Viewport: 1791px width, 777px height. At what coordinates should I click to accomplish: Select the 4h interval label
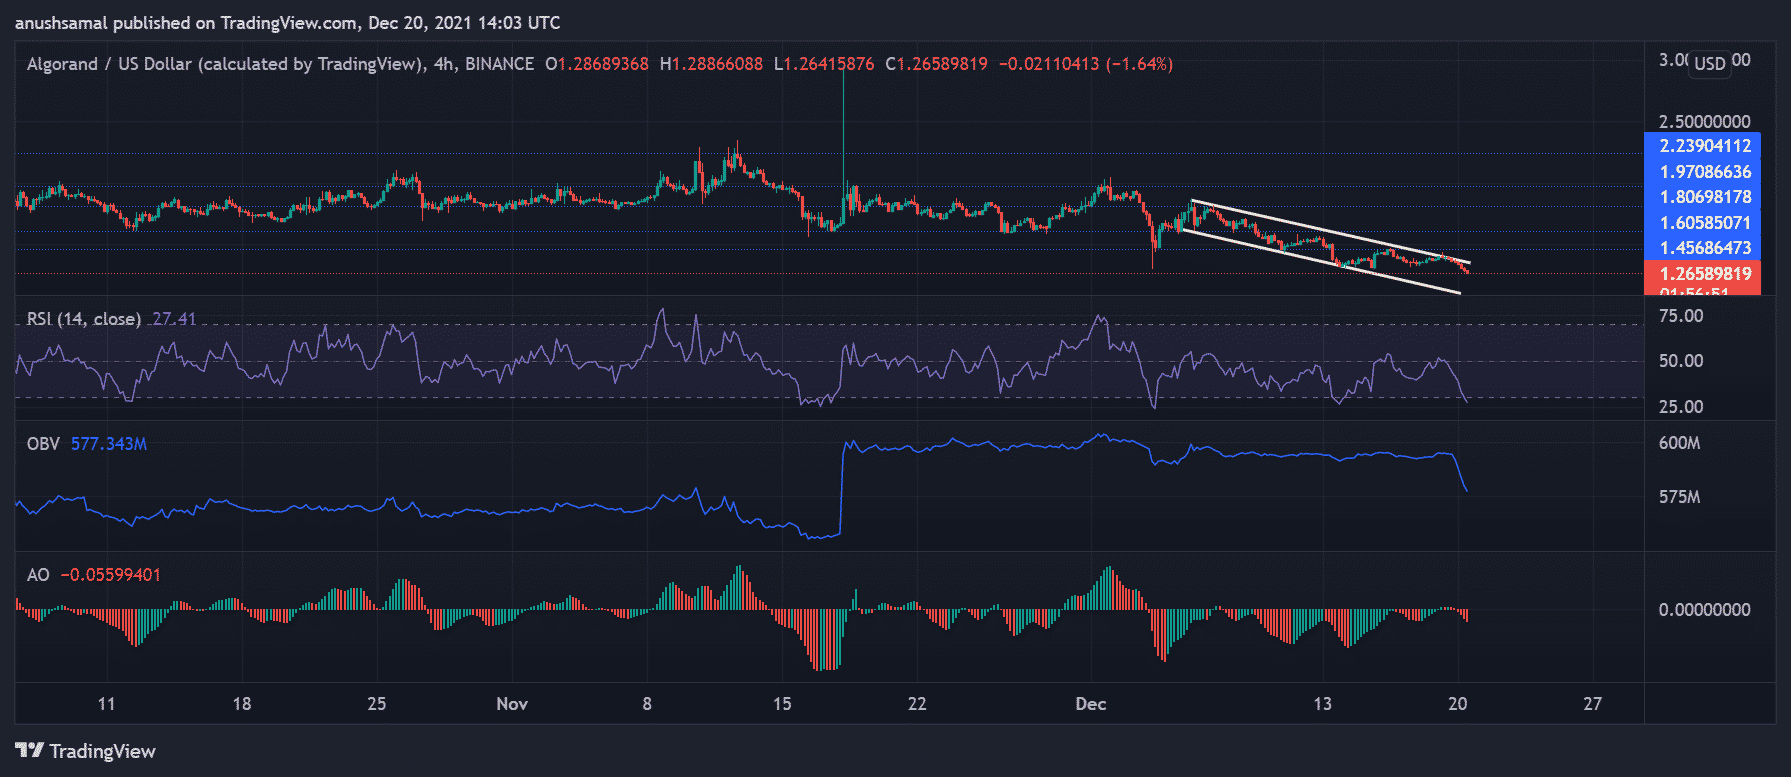point(444,64)
